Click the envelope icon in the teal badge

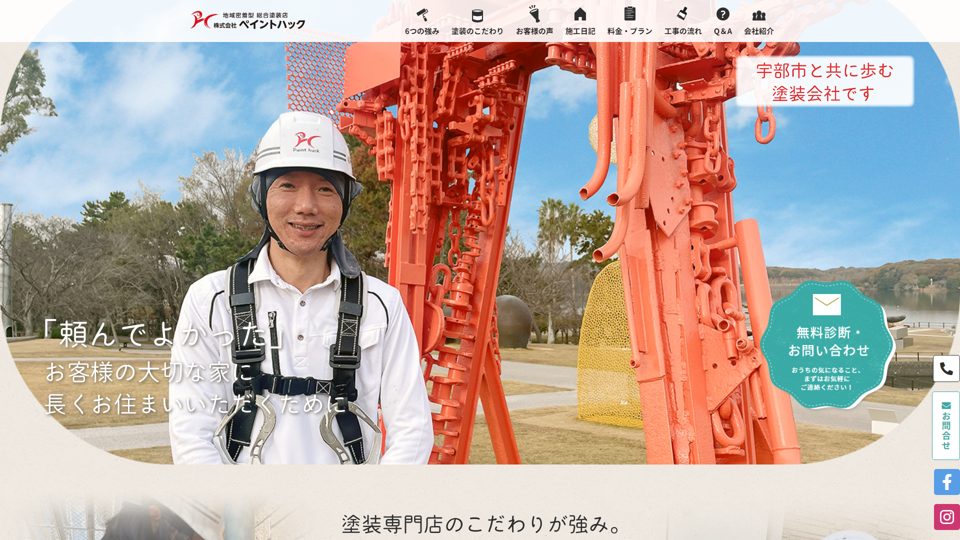tap(827, 304)
